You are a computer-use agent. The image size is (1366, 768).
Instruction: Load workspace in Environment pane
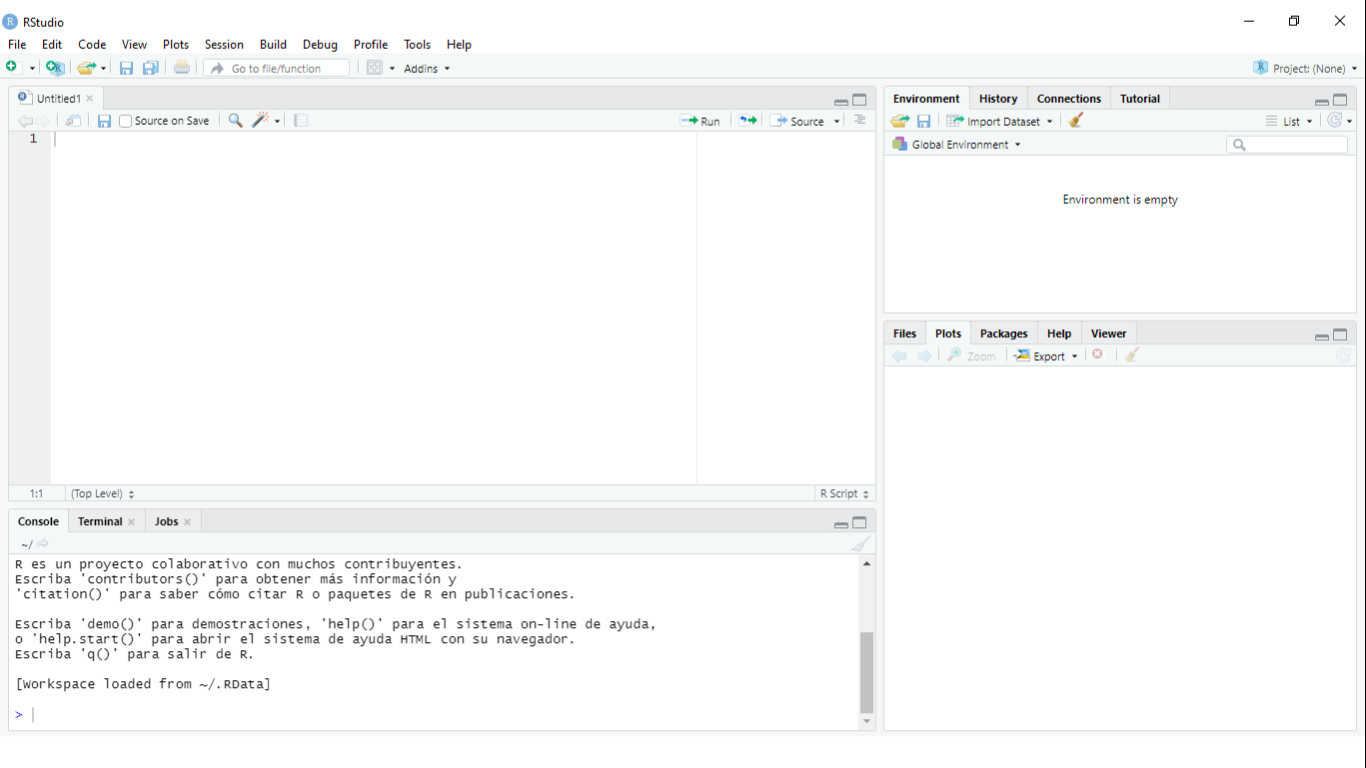[900, 121]
